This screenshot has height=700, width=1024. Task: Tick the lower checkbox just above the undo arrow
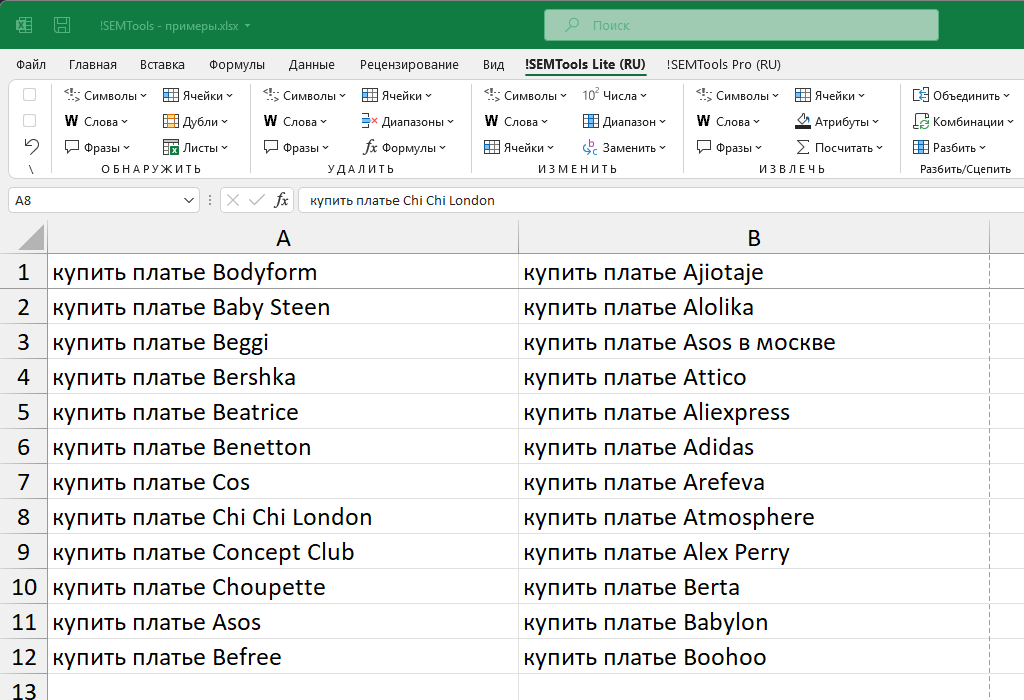29,121
